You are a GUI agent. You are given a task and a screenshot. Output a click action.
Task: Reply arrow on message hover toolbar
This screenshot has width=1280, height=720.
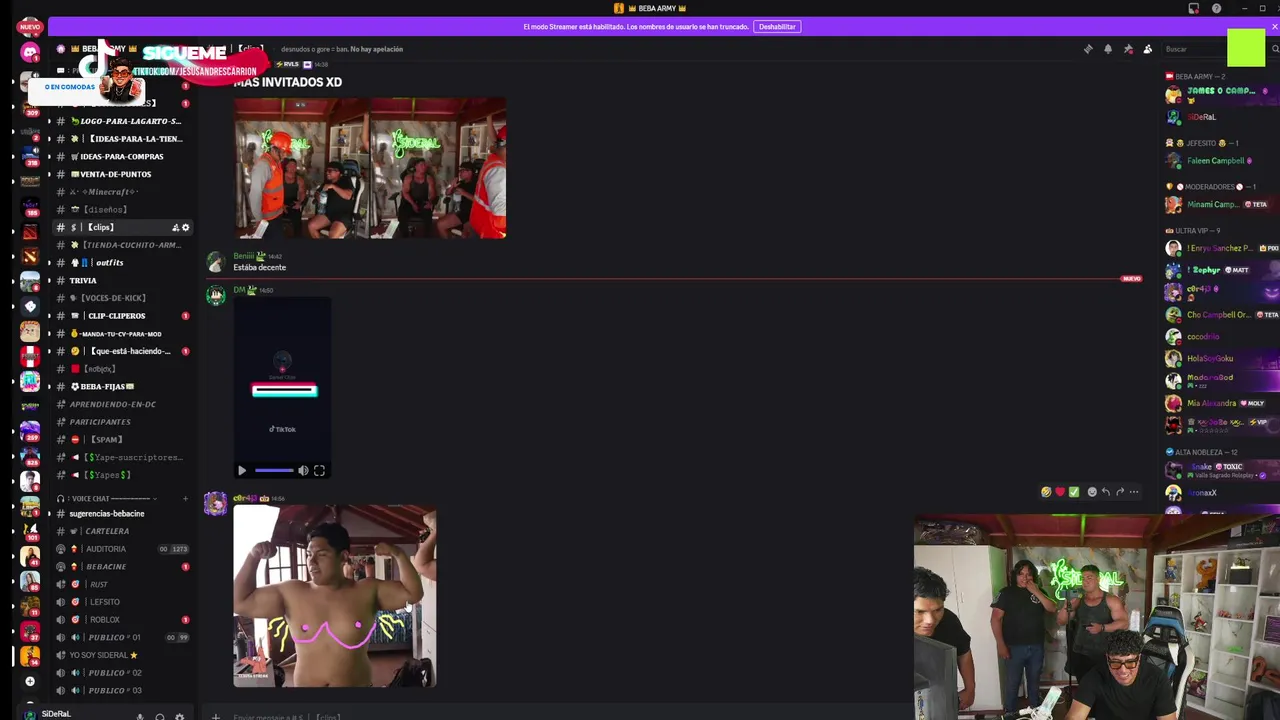pyautogui.click(x=1106, y=492)
